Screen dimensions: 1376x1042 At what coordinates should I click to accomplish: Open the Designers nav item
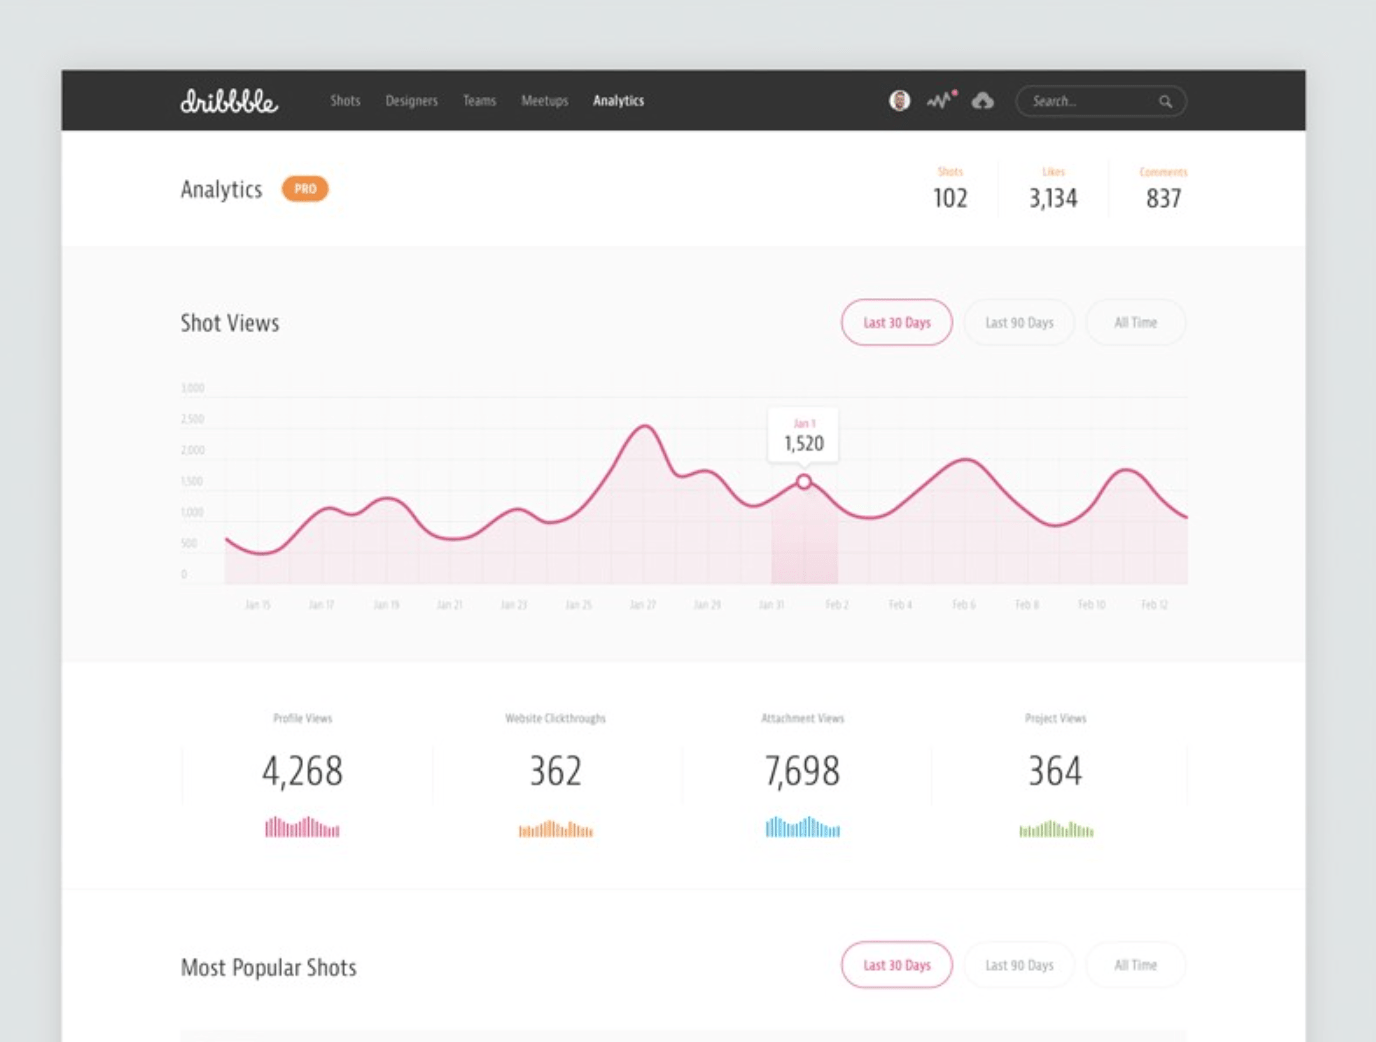[412, 101]
